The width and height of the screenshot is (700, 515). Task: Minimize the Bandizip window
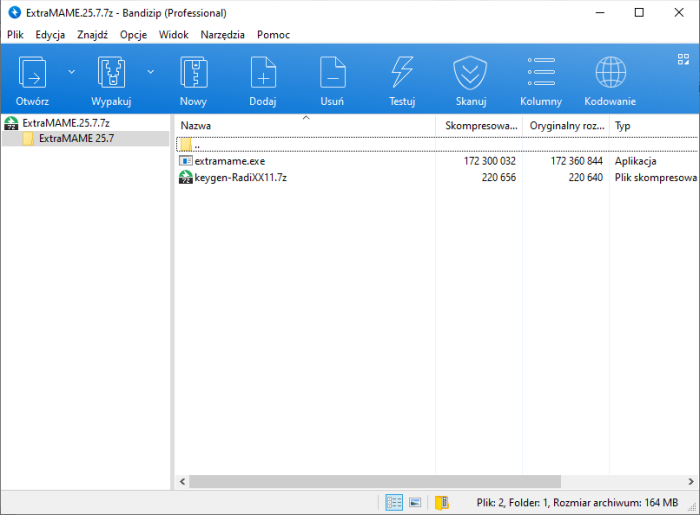[600, 12]
